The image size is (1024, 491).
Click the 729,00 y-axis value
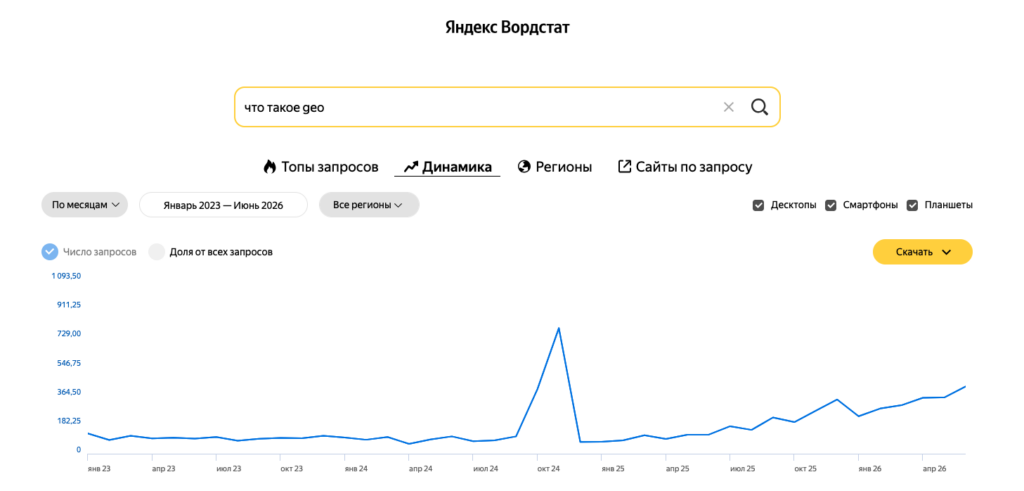(x=69, y=334)
